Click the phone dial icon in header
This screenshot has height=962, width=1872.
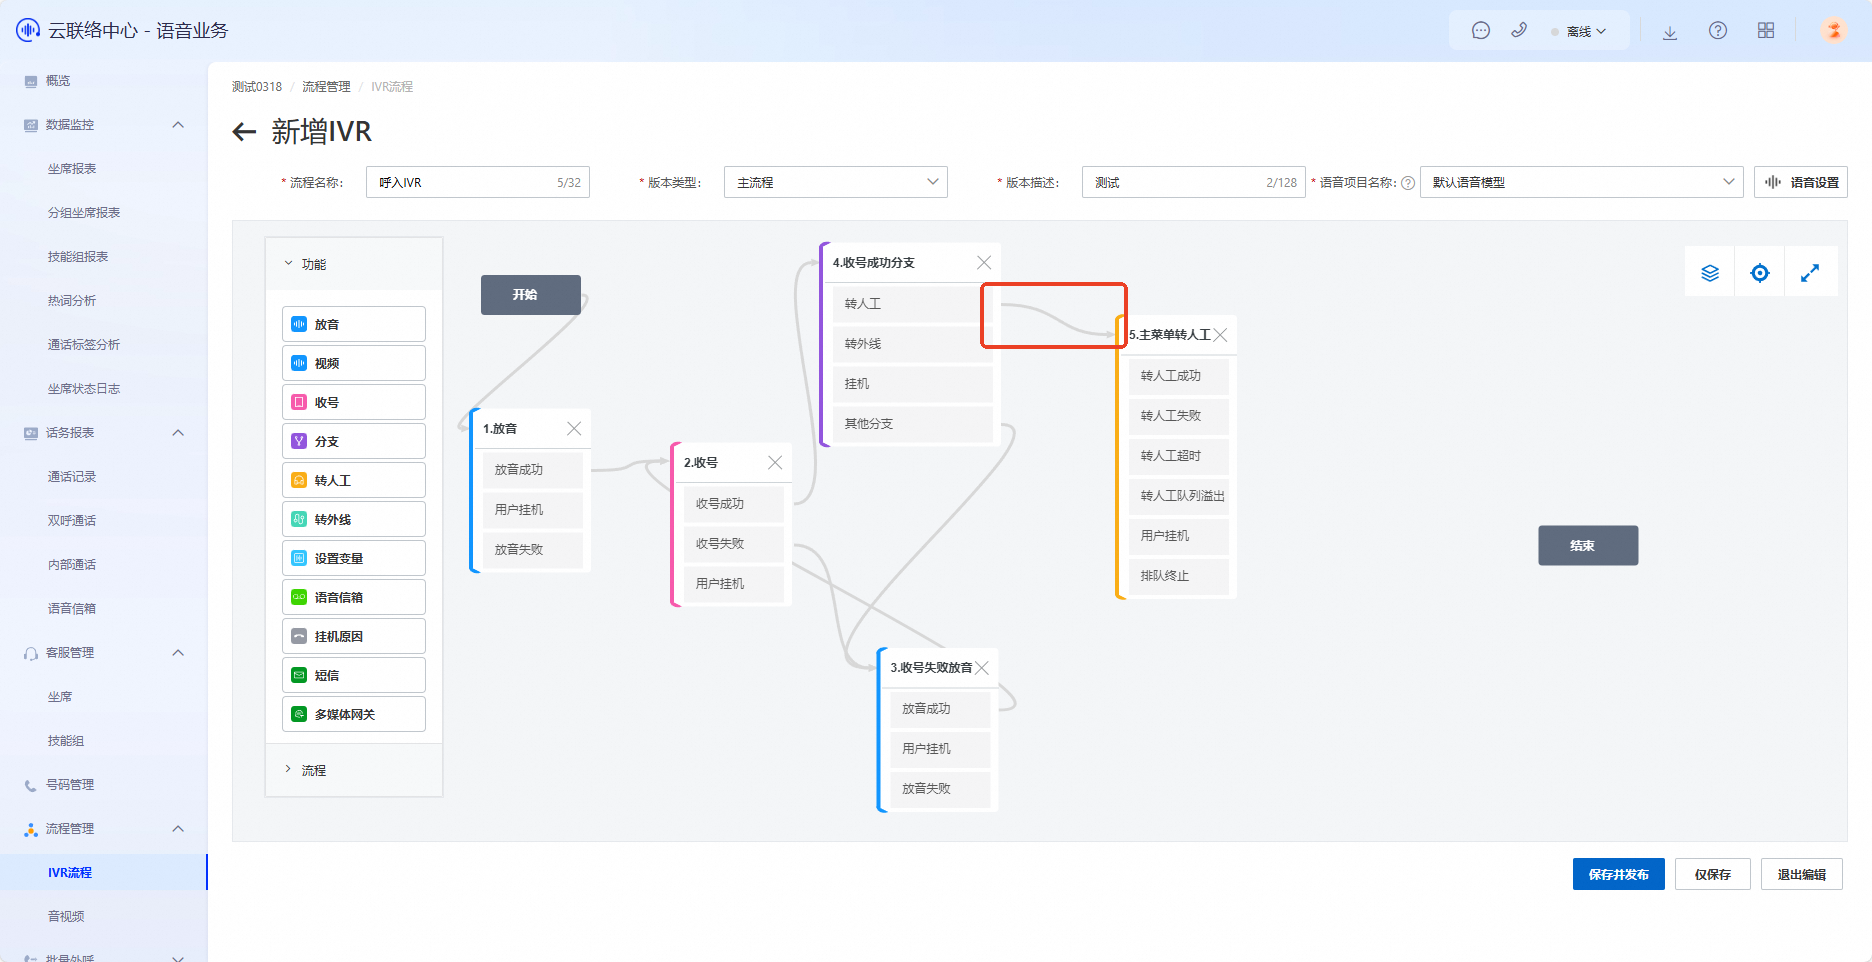[x=1519, y=31]
